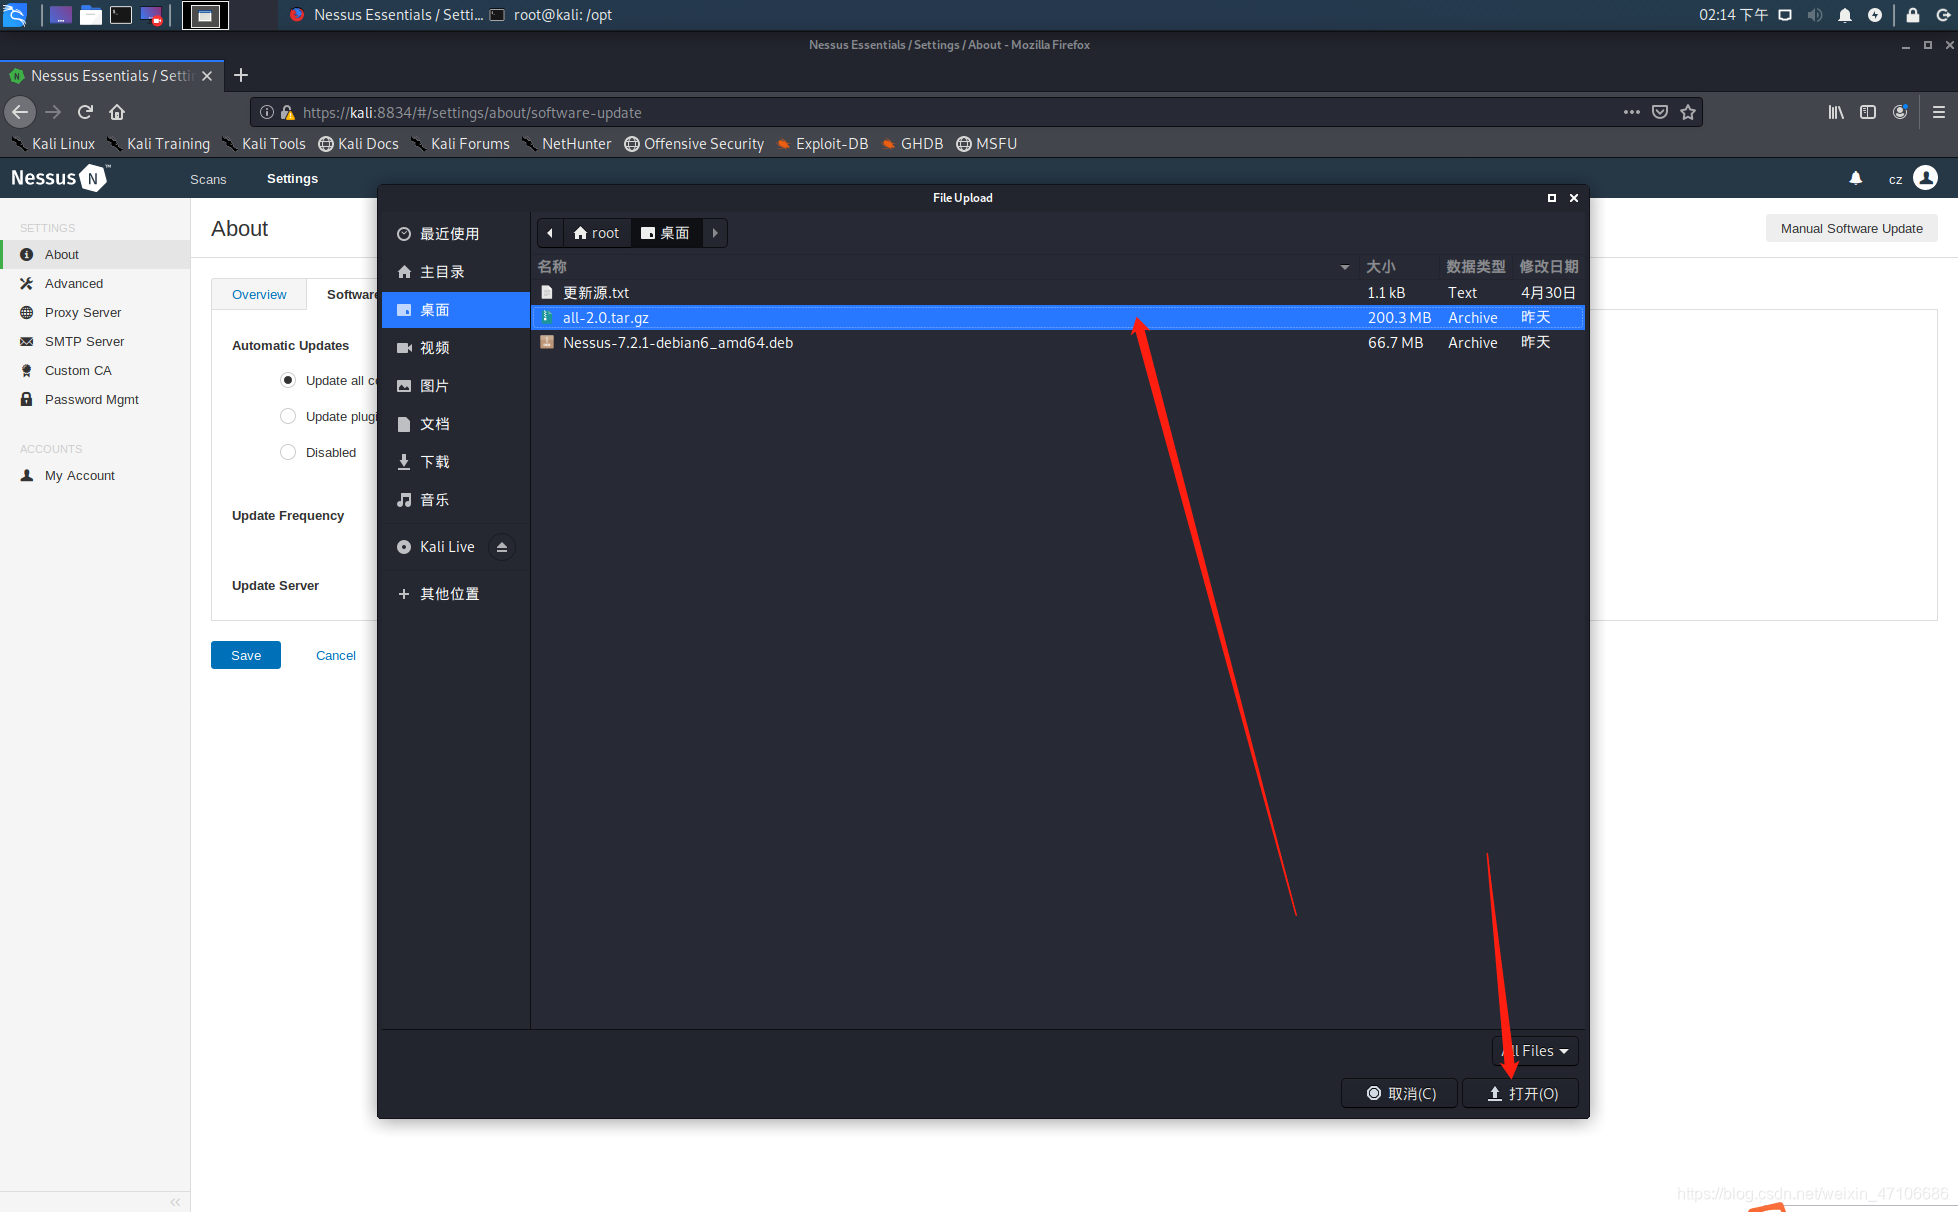Eject the Kali Live volume
1958x1212 pixels.
point(502,547)
